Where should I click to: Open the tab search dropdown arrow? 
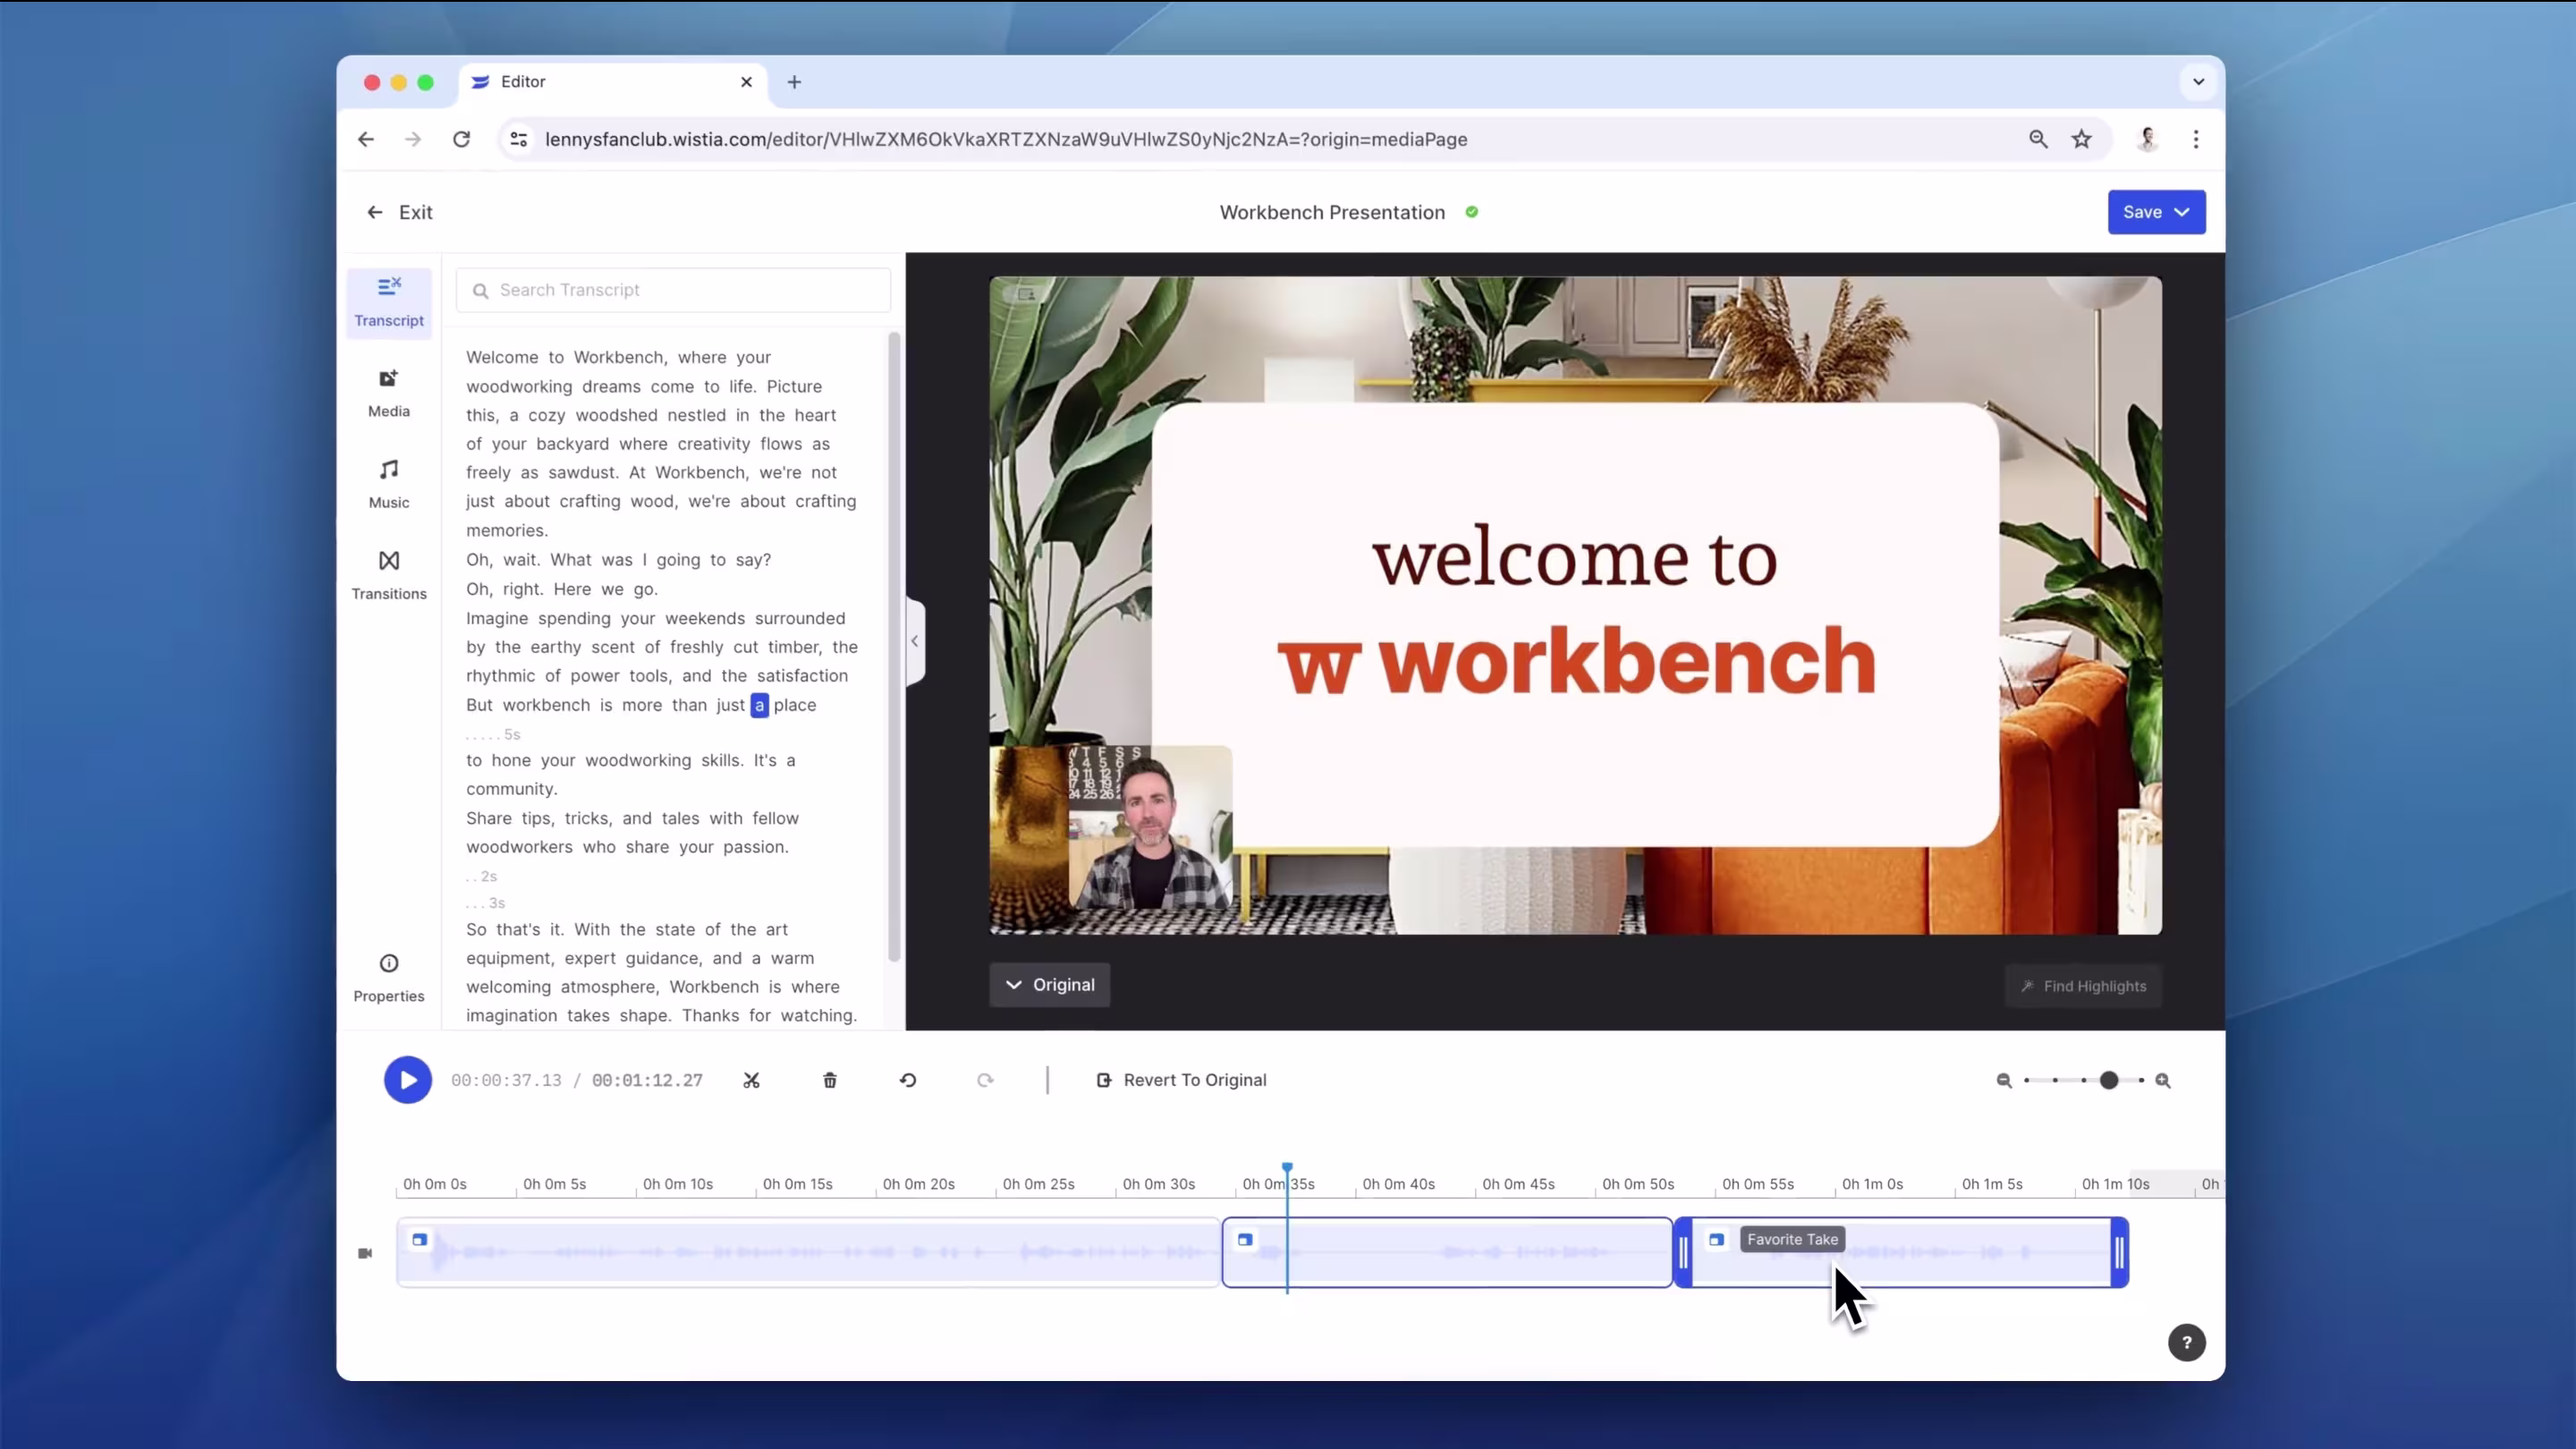click(x=2199, y=82)
